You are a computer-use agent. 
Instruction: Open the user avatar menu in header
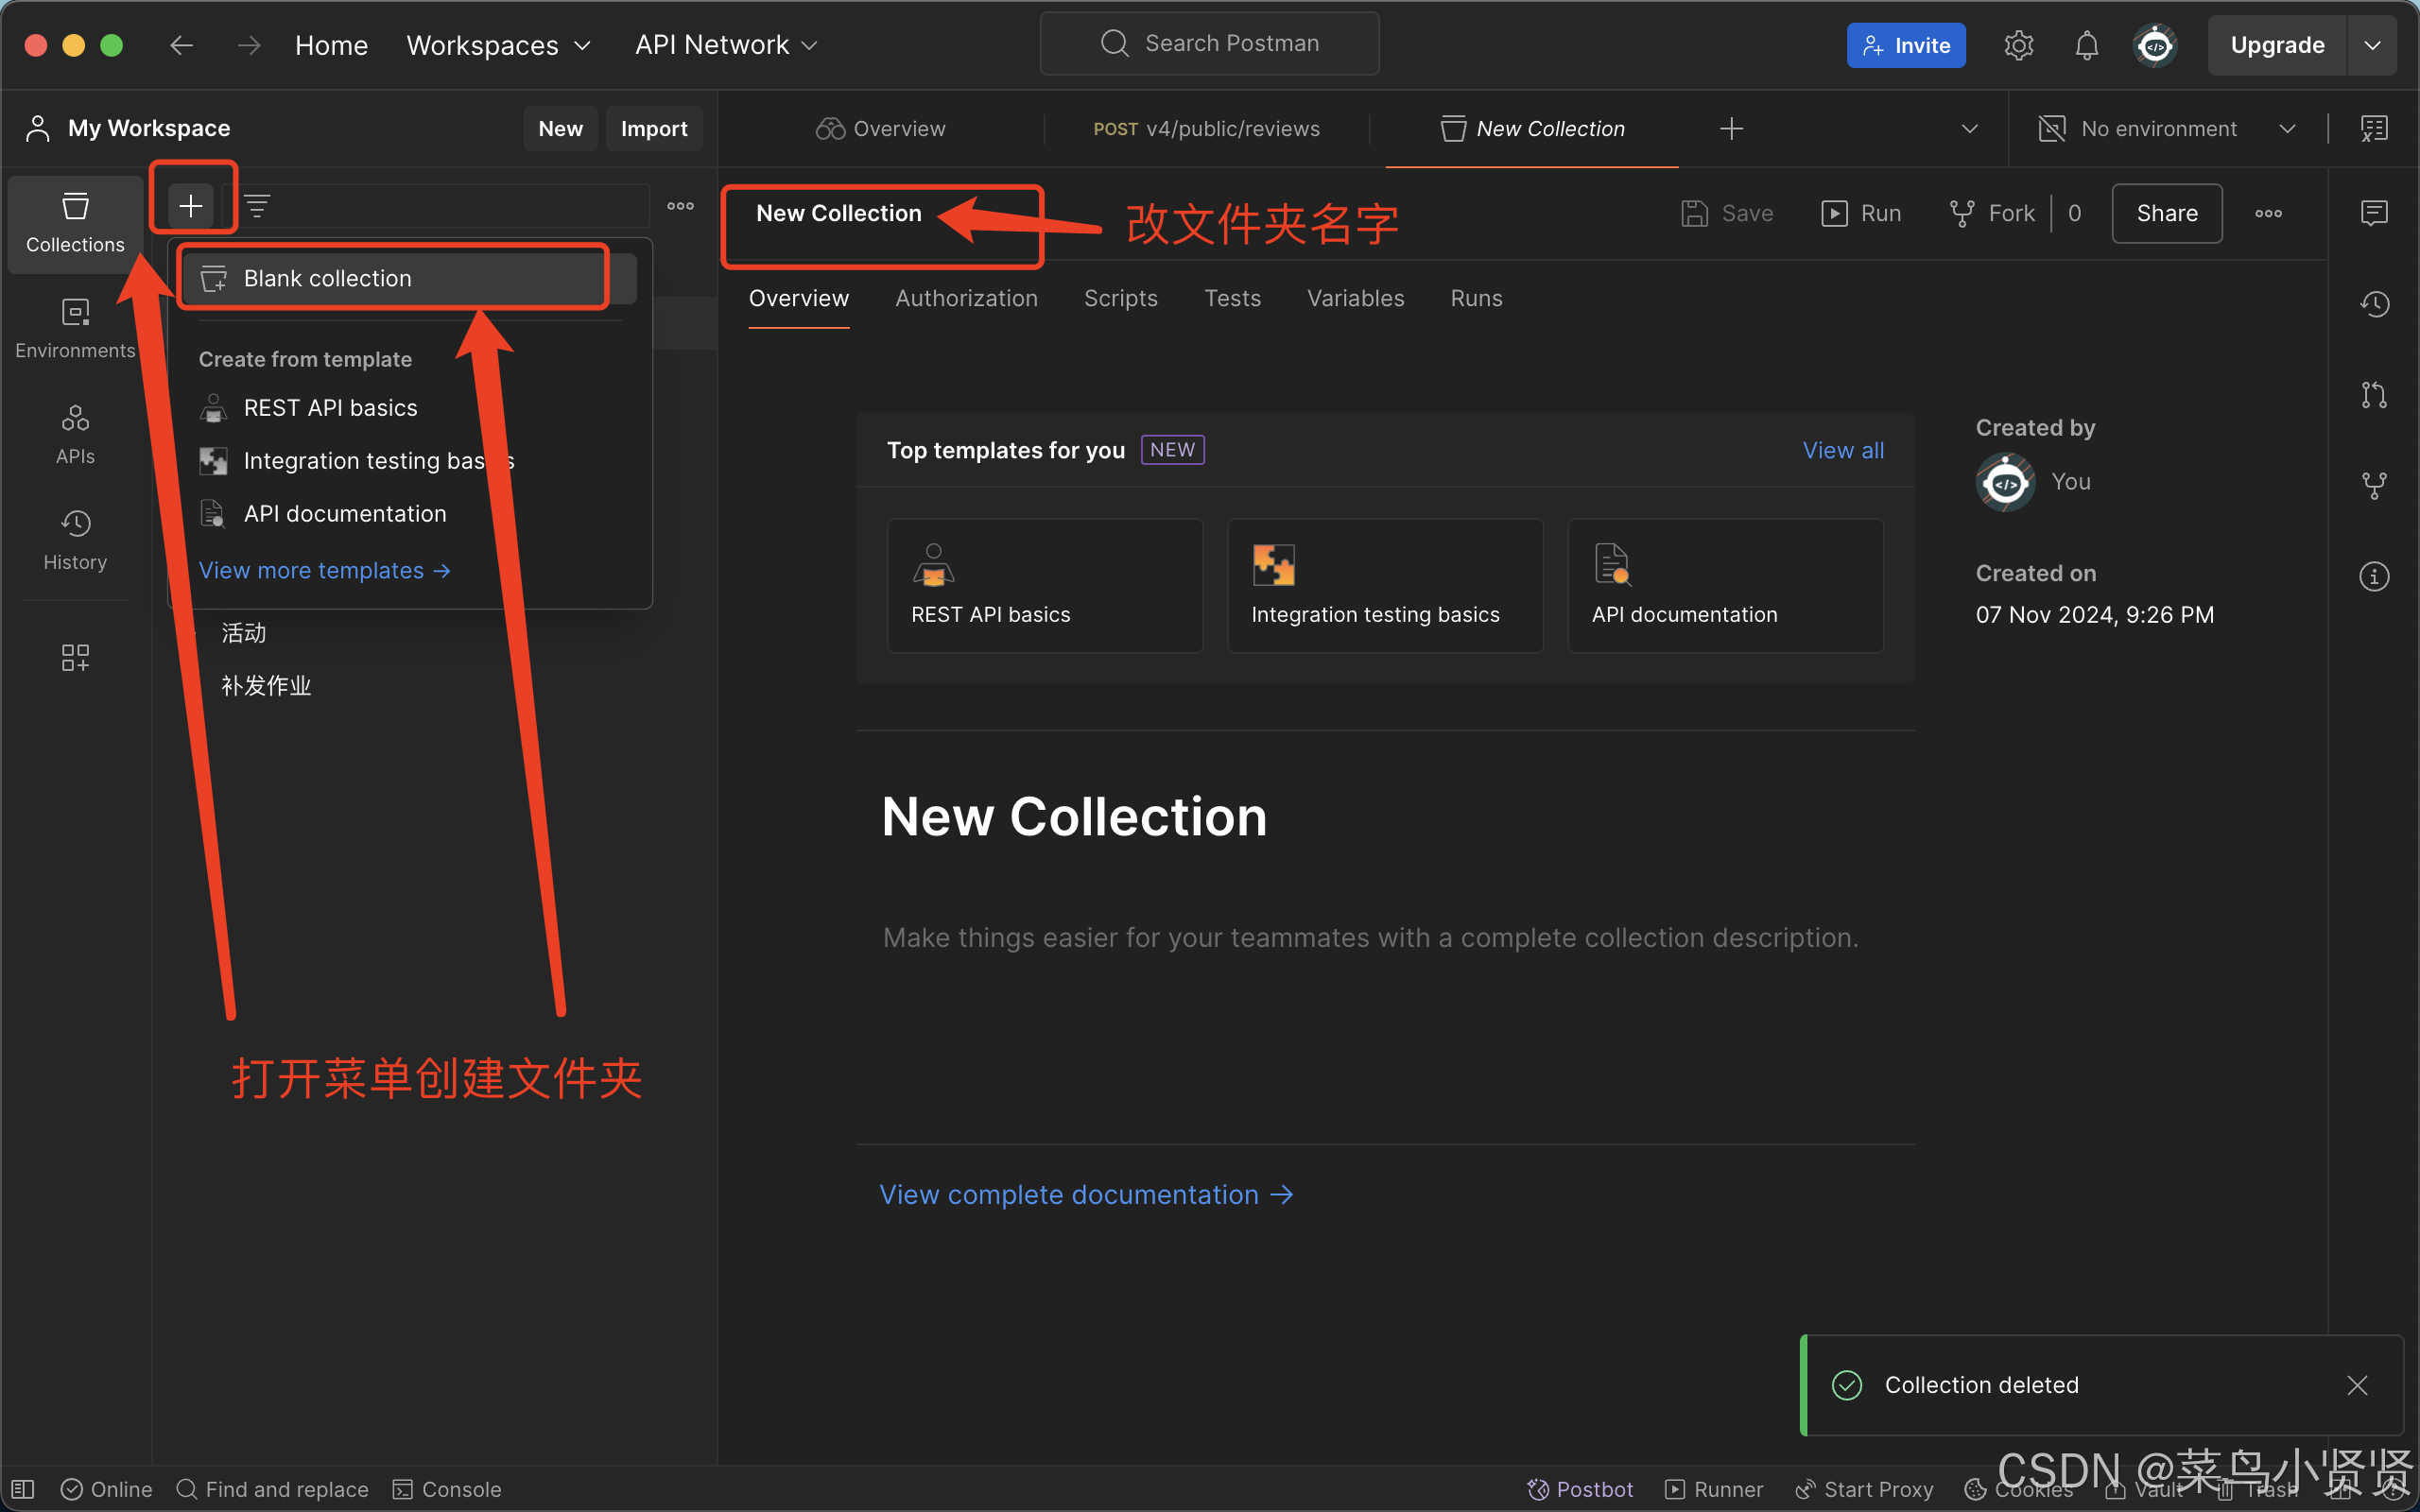2155,45
